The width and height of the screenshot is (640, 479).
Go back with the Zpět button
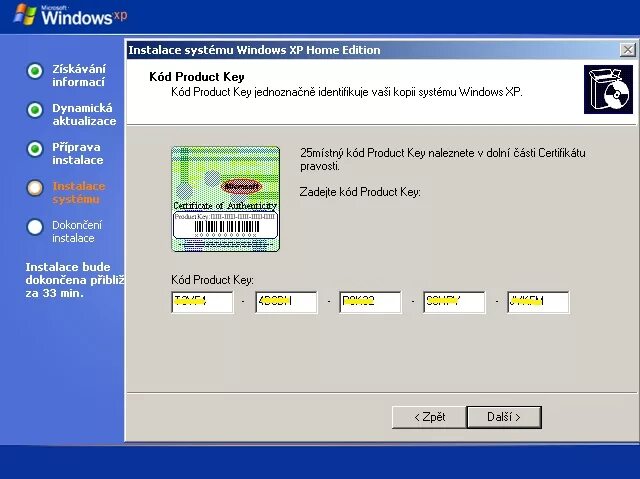[x=429, y=417]
